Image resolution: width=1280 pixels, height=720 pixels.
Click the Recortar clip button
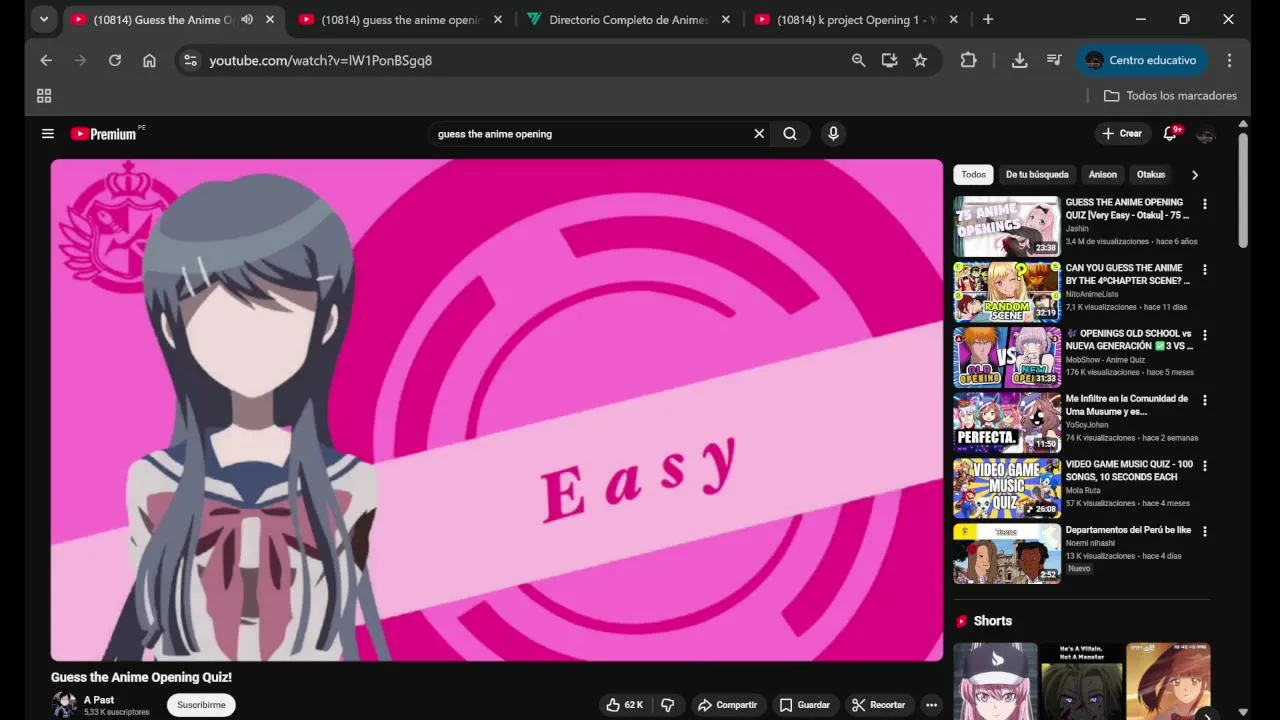tap(879, 705)
